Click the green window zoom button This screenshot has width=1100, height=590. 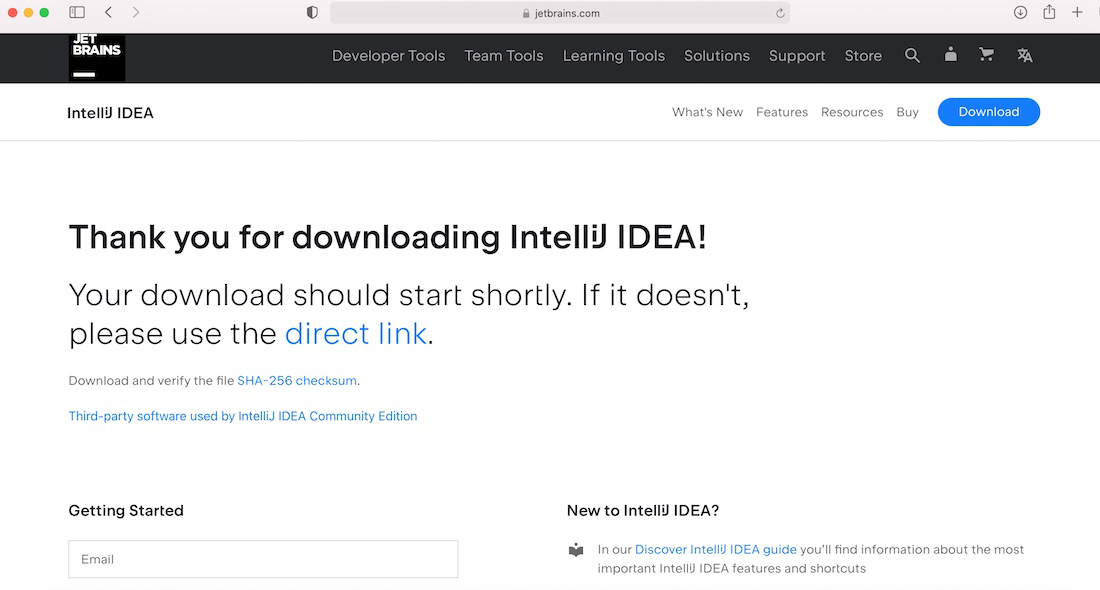pyautogui.click(x=44, y=13)
